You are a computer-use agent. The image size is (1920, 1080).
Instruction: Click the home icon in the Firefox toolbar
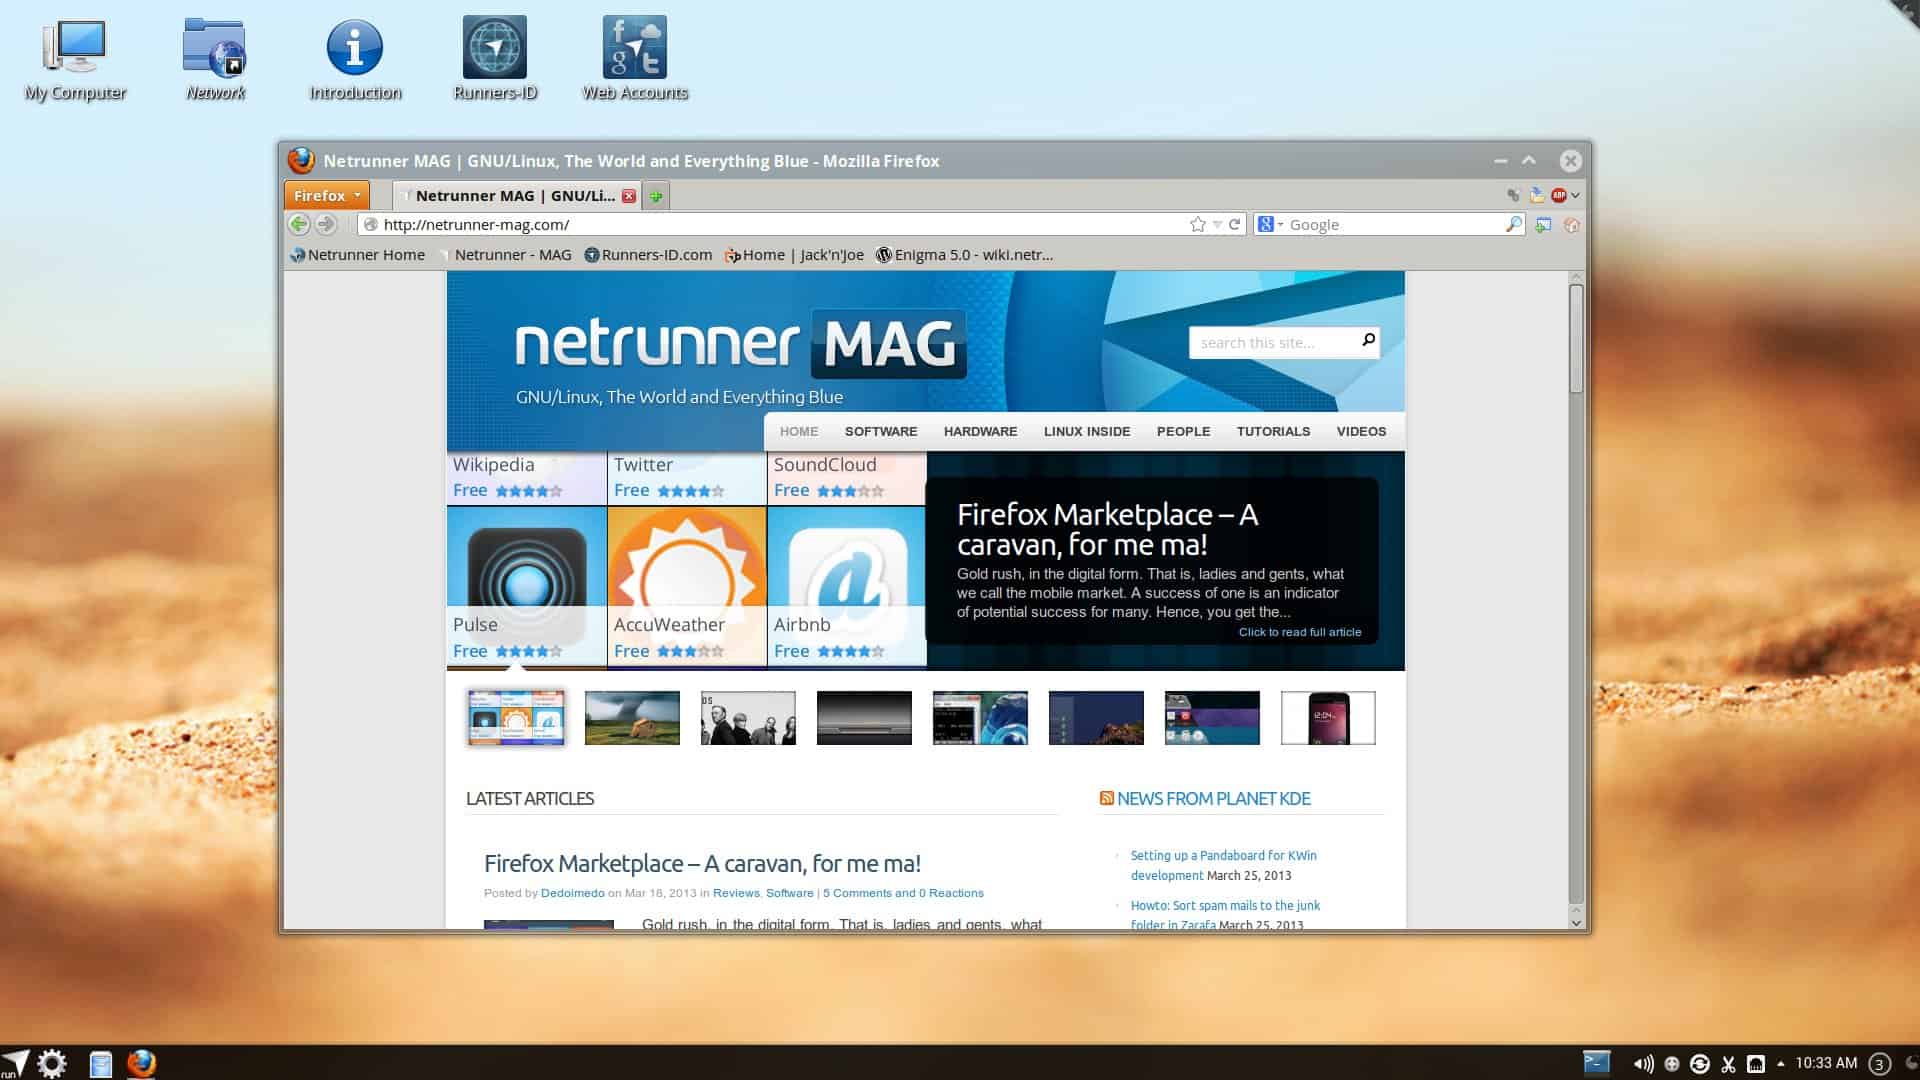(x=1572, y=225)
